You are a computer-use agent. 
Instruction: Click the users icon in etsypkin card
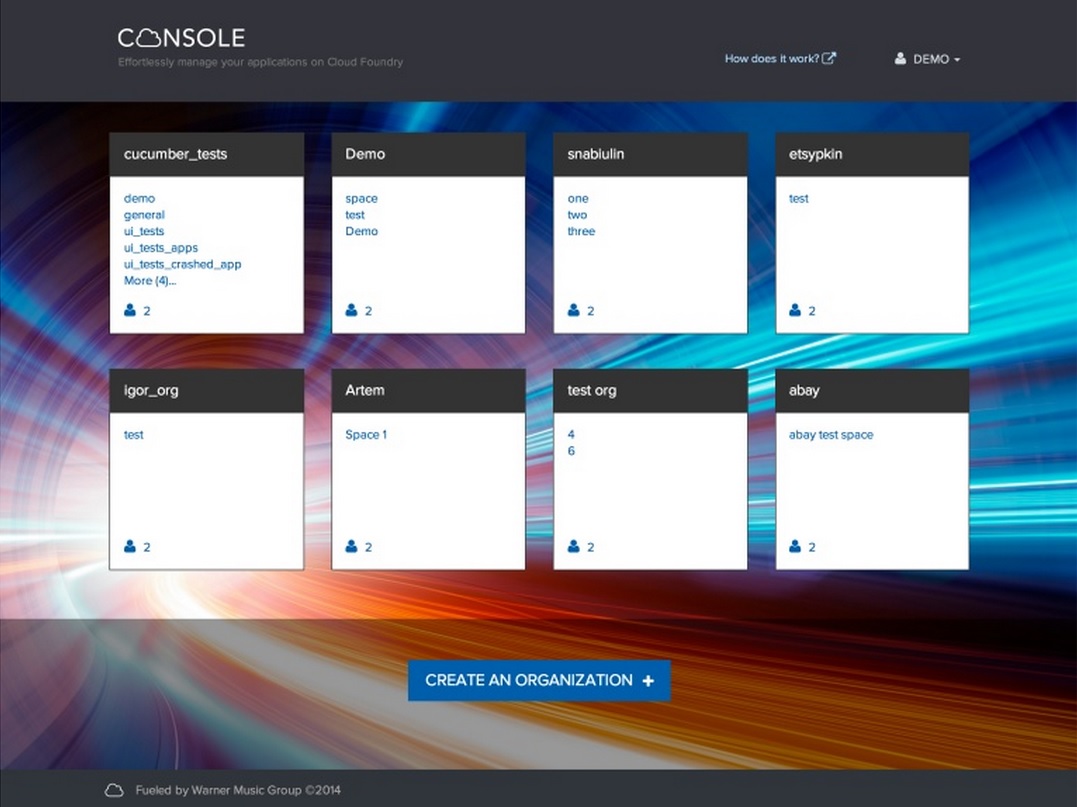pyautogui.click(x=795, y=310)
